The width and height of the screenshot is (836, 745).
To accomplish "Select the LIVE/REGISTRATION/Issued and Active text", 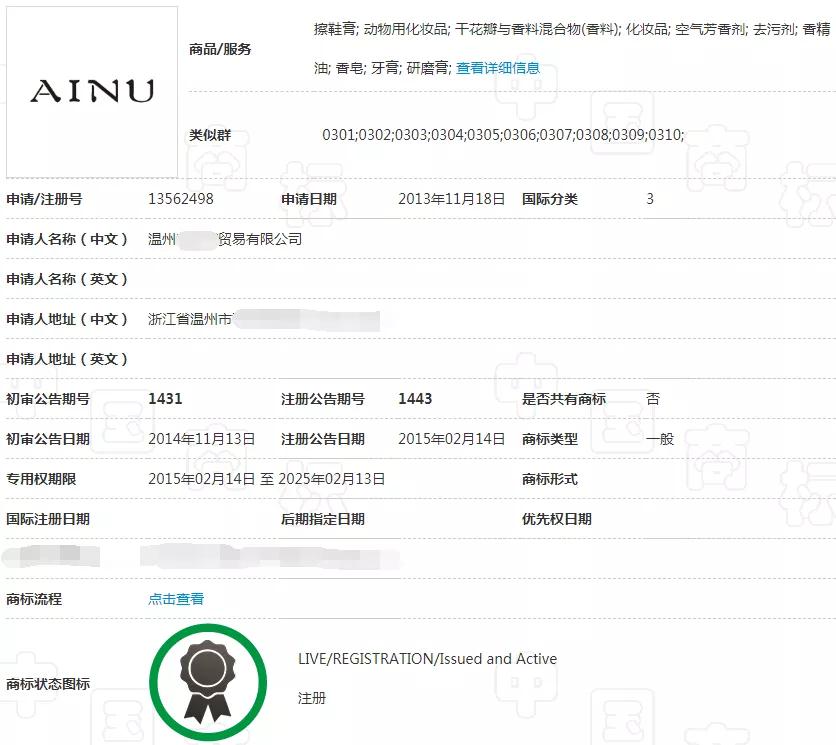I will [x=428, y=659].
